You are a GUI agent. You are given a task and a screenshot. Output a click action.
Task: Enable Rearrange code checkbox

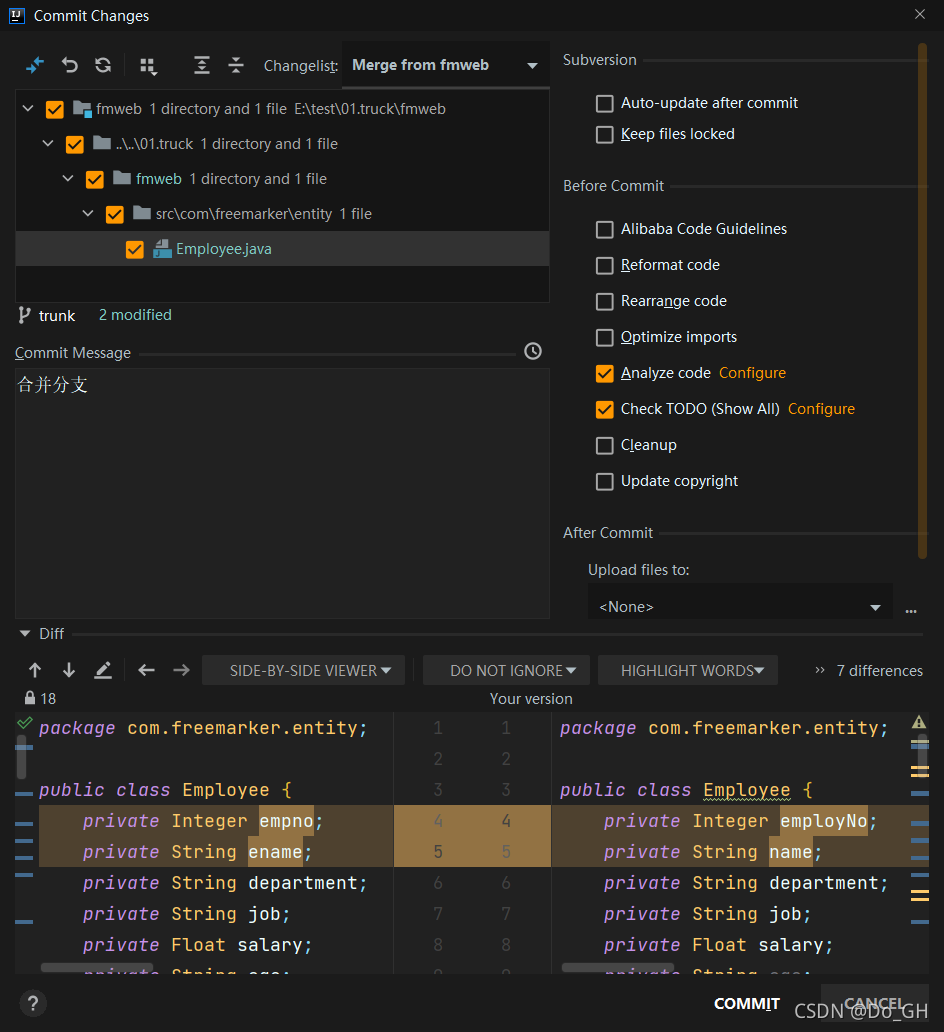click(604, 301)
